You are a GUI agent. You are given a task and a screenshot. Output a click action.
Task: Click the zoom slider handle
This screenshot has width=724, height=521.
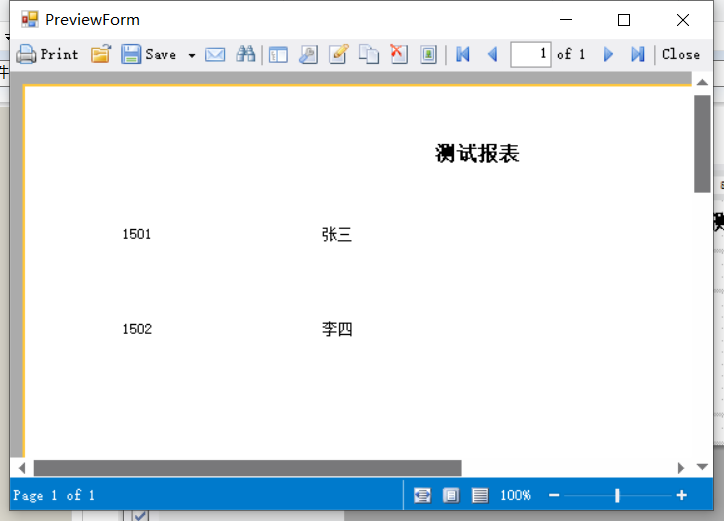click(617, 495)
